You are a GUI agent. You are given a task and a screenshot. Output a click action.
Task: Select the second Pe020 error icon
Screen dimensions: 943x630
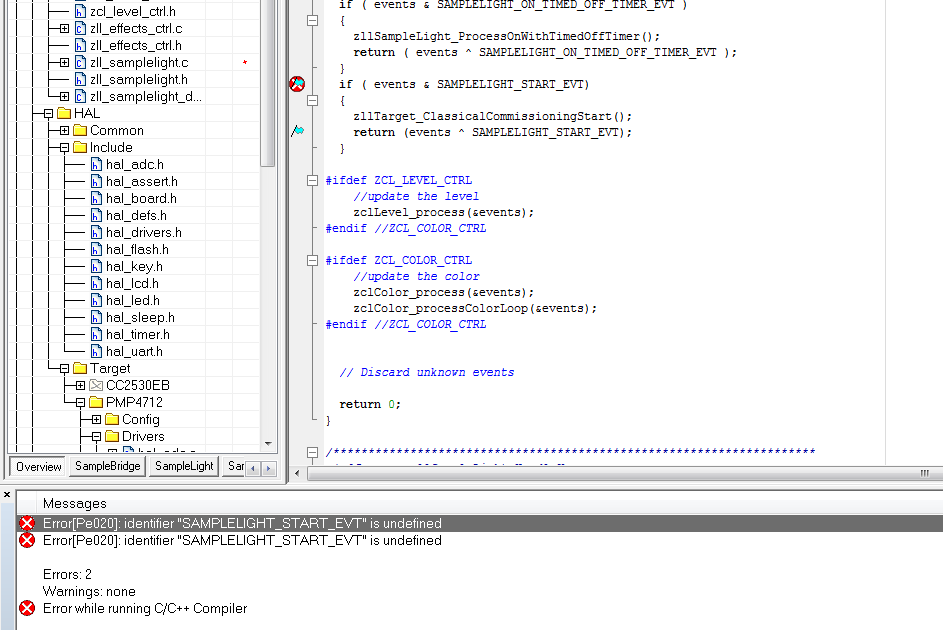pyautogui.click(x=27, y=540)
